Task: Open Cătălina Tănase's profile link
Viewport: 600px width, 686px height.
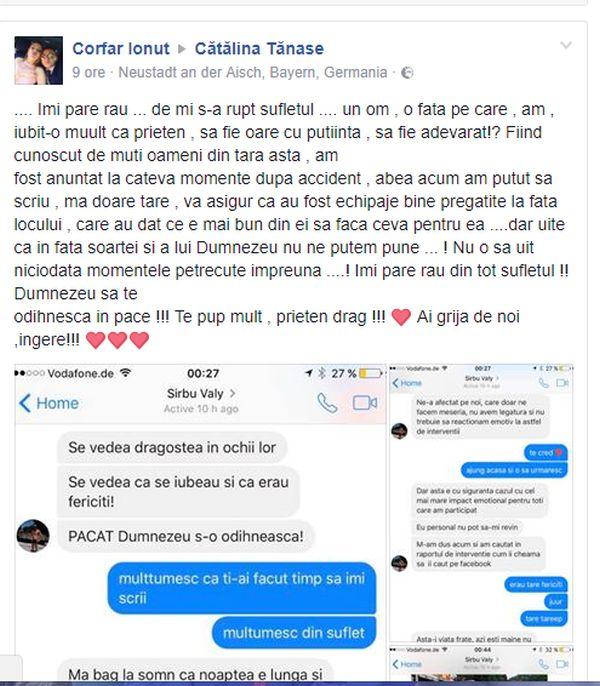Action: pyautogui.click(x=259, y=48)
